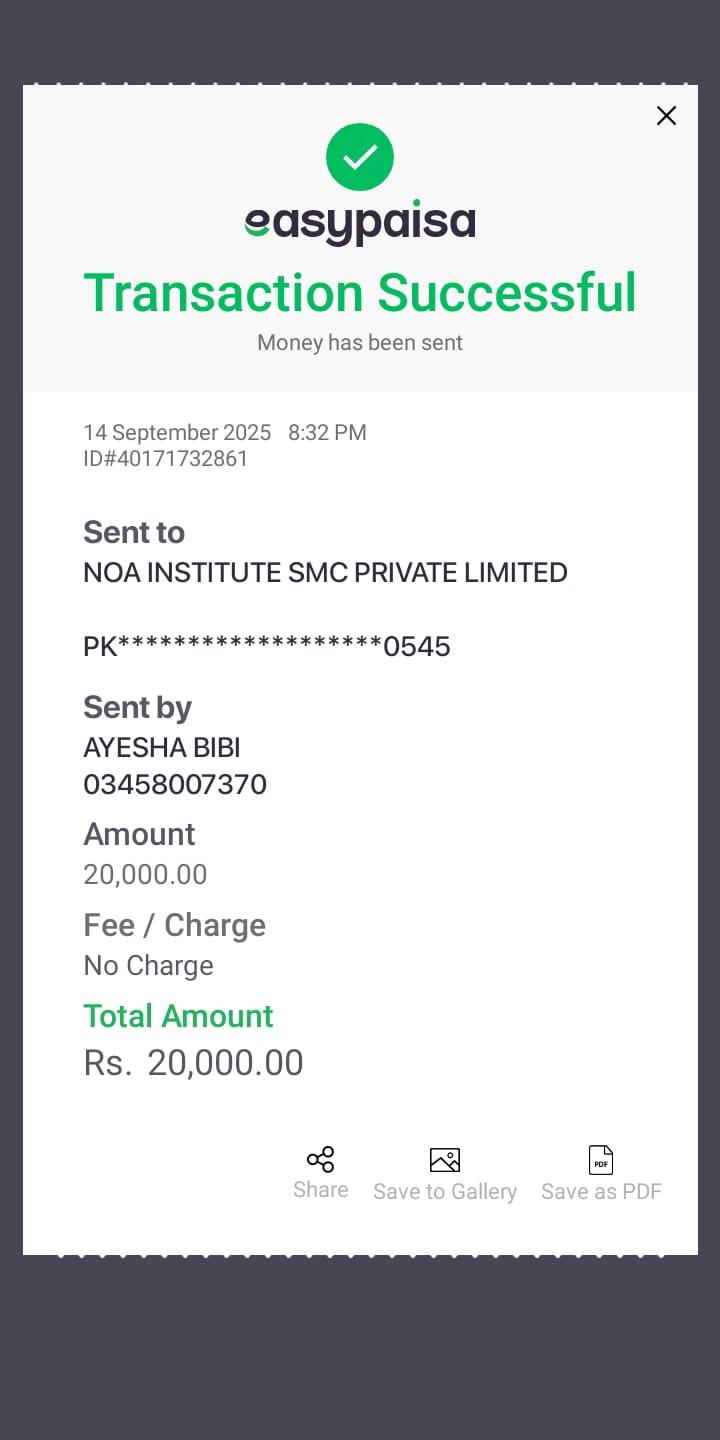Select recipient name NOA INSTITUTE SMC PRIVATE LIMITED
The height and width of the screenshot is (1440, 720).
pos(325,573)
